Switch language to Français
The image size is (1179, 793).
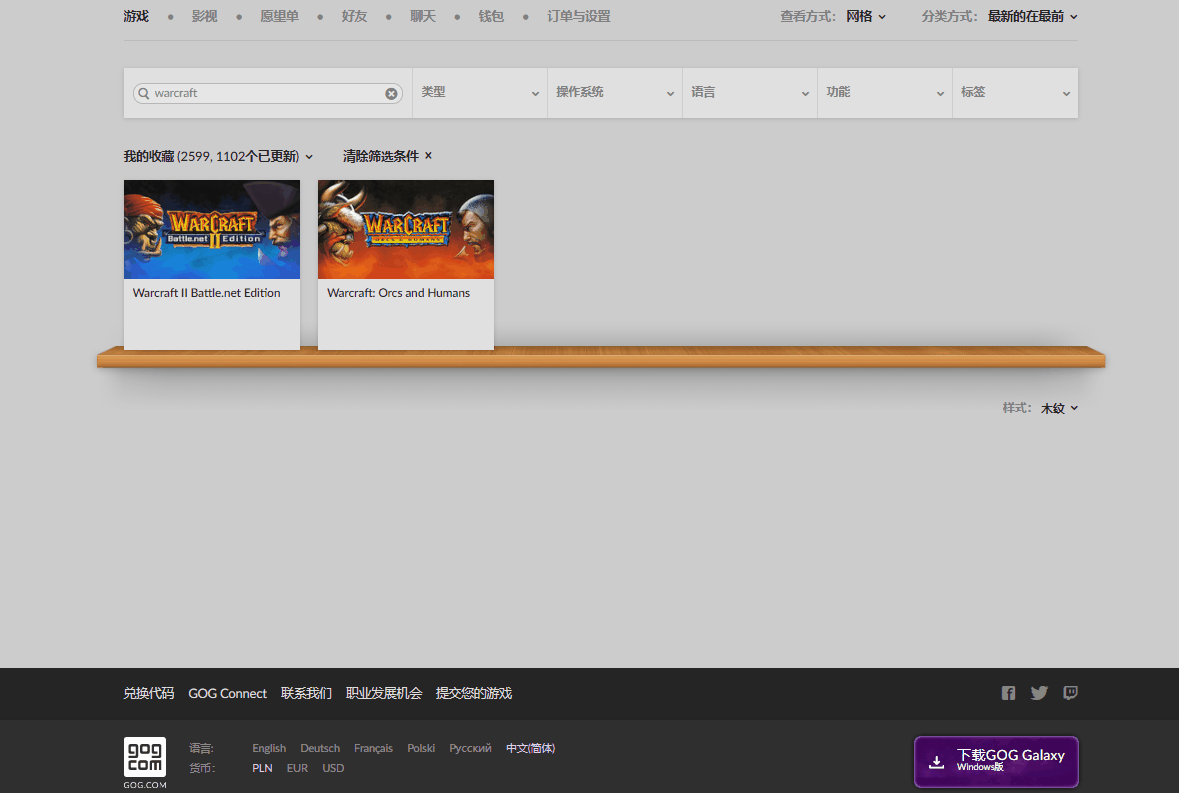[374, 749]
